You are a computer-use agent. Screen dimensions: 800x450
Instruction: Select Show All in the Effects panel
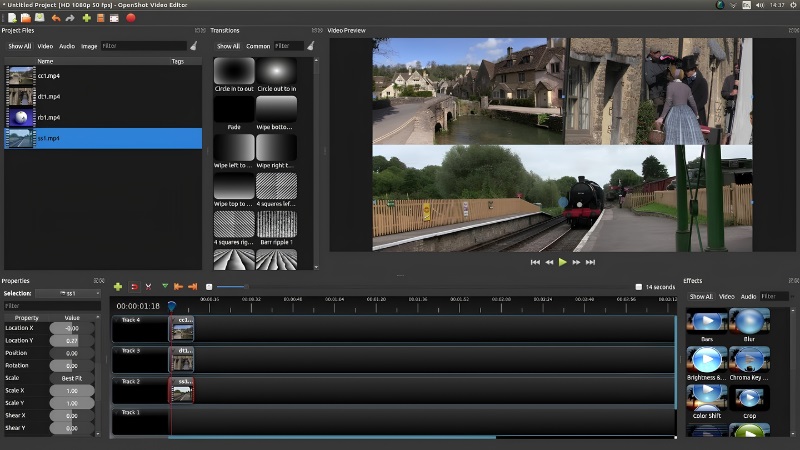(x=701, y=296)
